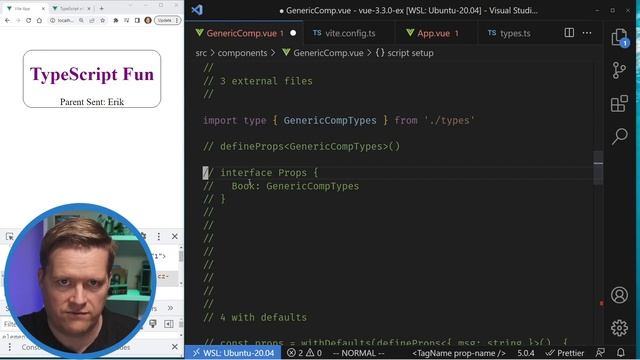
Task: Toggle the DevTools computed styles sidebar icon
Action: coord(169,324)
